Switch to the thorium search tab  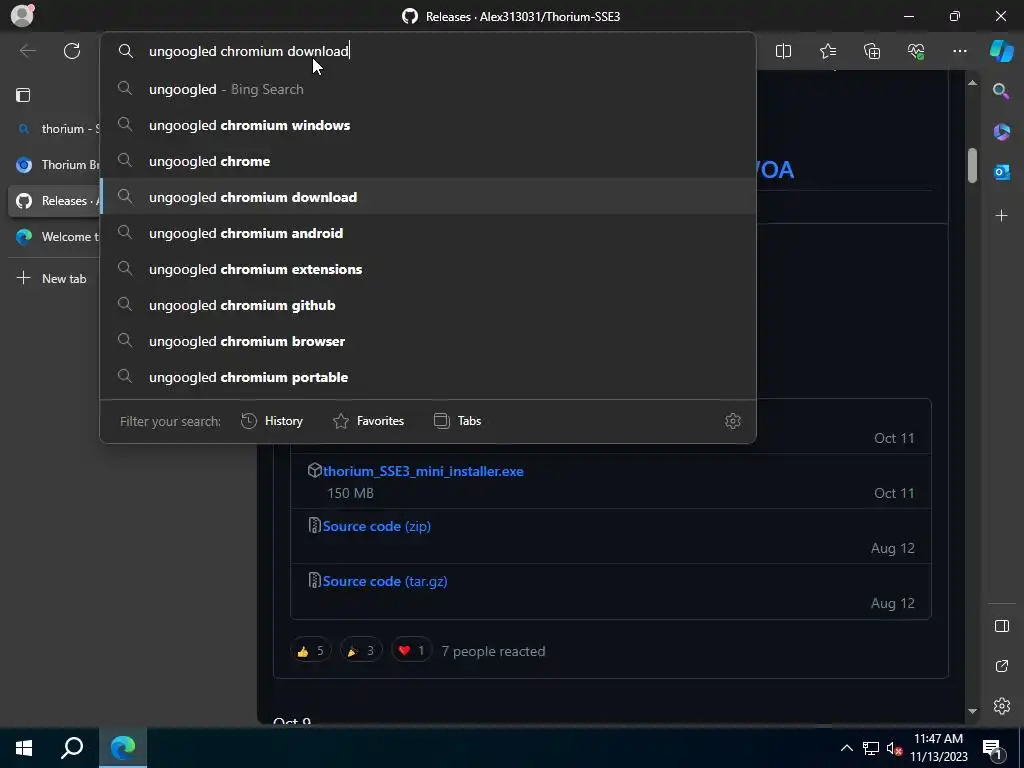55,129
